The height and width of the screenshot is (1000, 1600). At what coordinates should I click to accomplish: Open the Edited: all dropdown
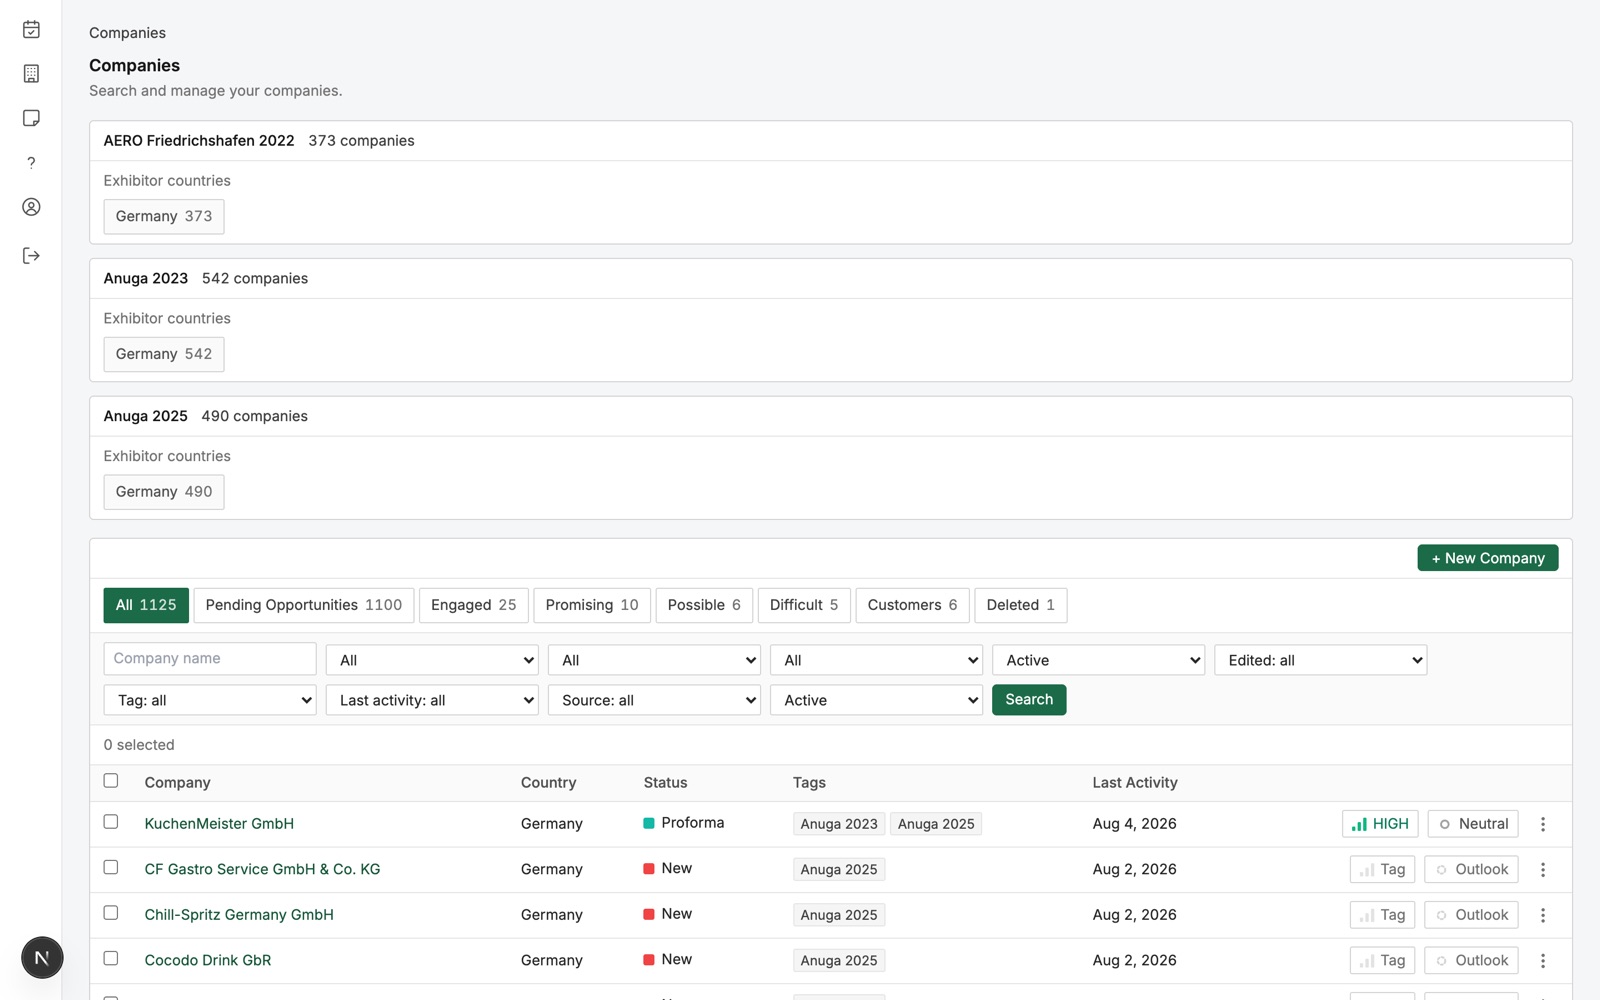tap(1320, 660)
